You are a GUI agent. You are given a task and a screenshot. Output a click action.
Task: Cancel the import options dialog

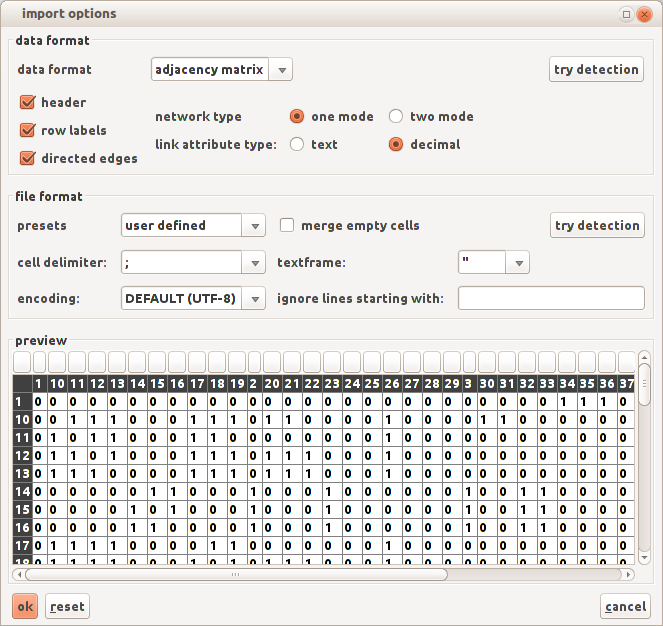point(625,606)
